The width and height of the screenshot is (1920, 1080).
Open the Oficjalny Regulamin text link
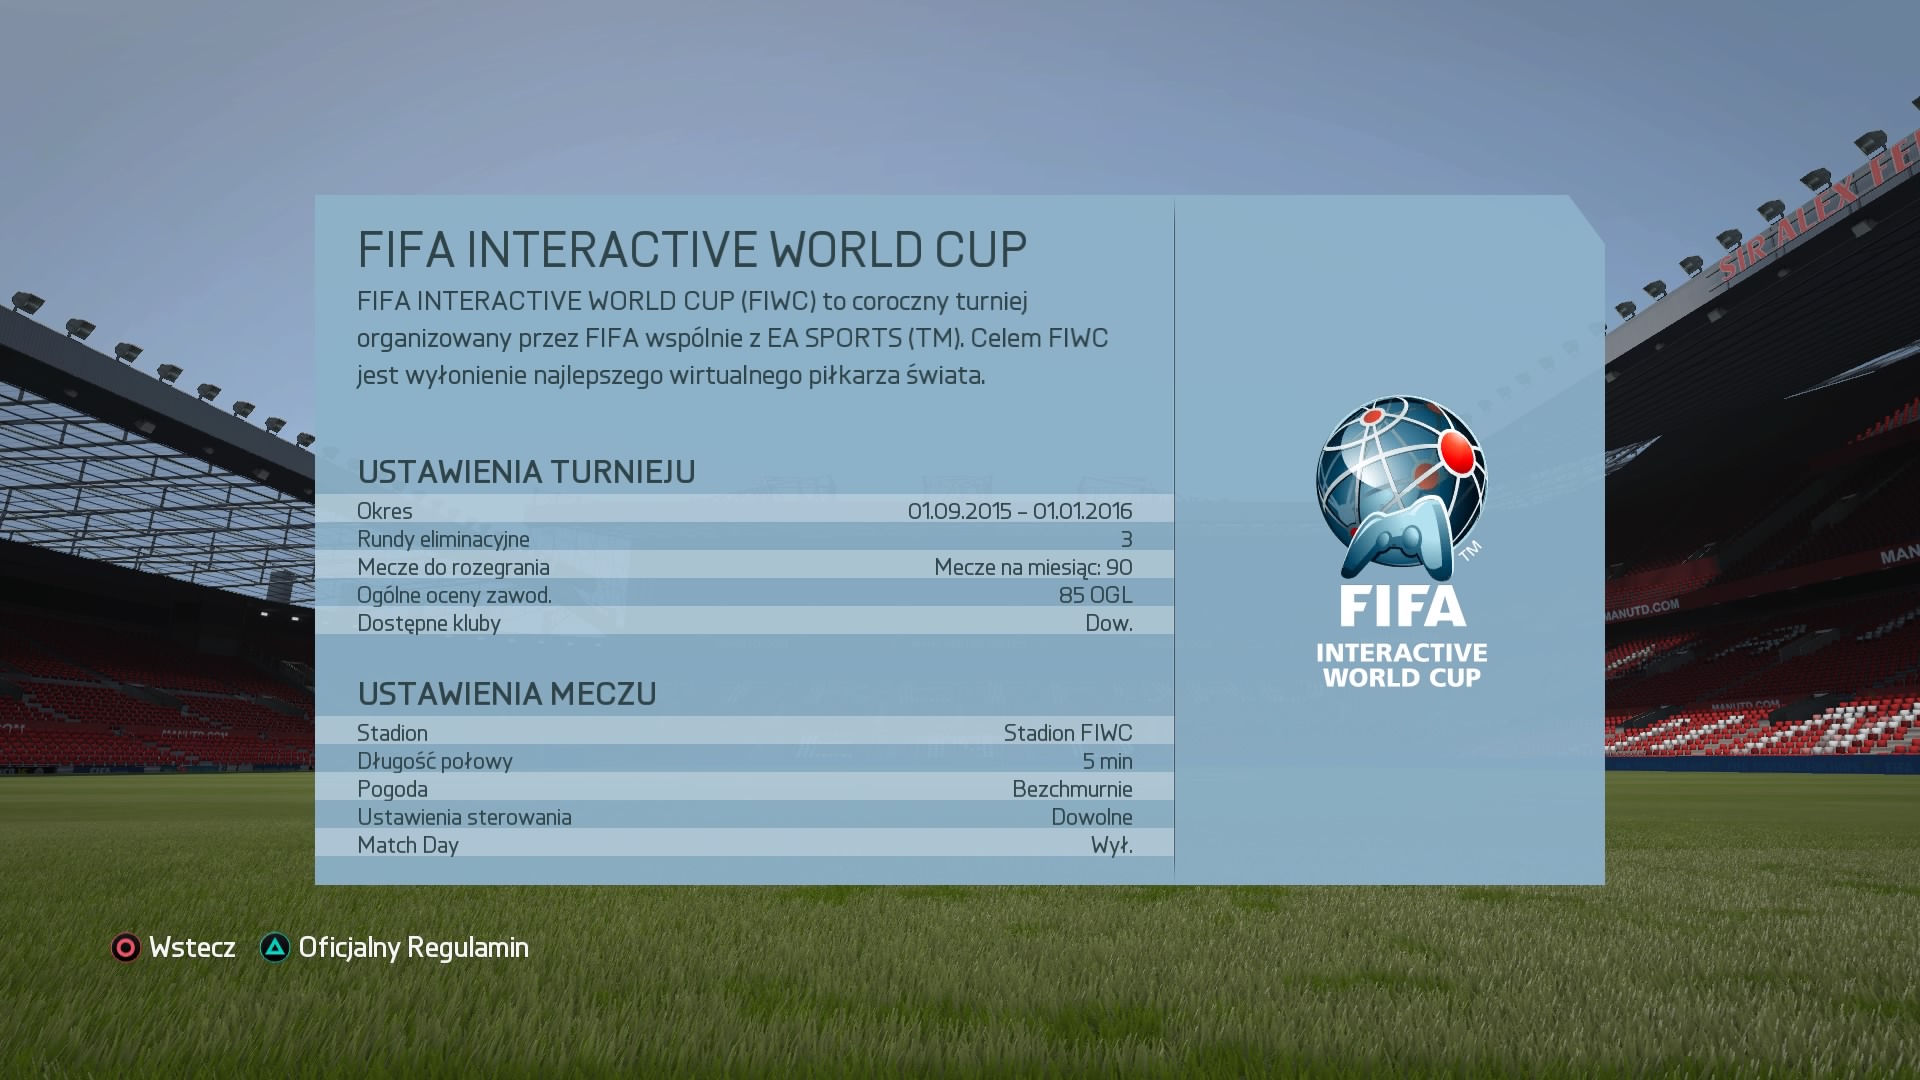coord(413,947)
